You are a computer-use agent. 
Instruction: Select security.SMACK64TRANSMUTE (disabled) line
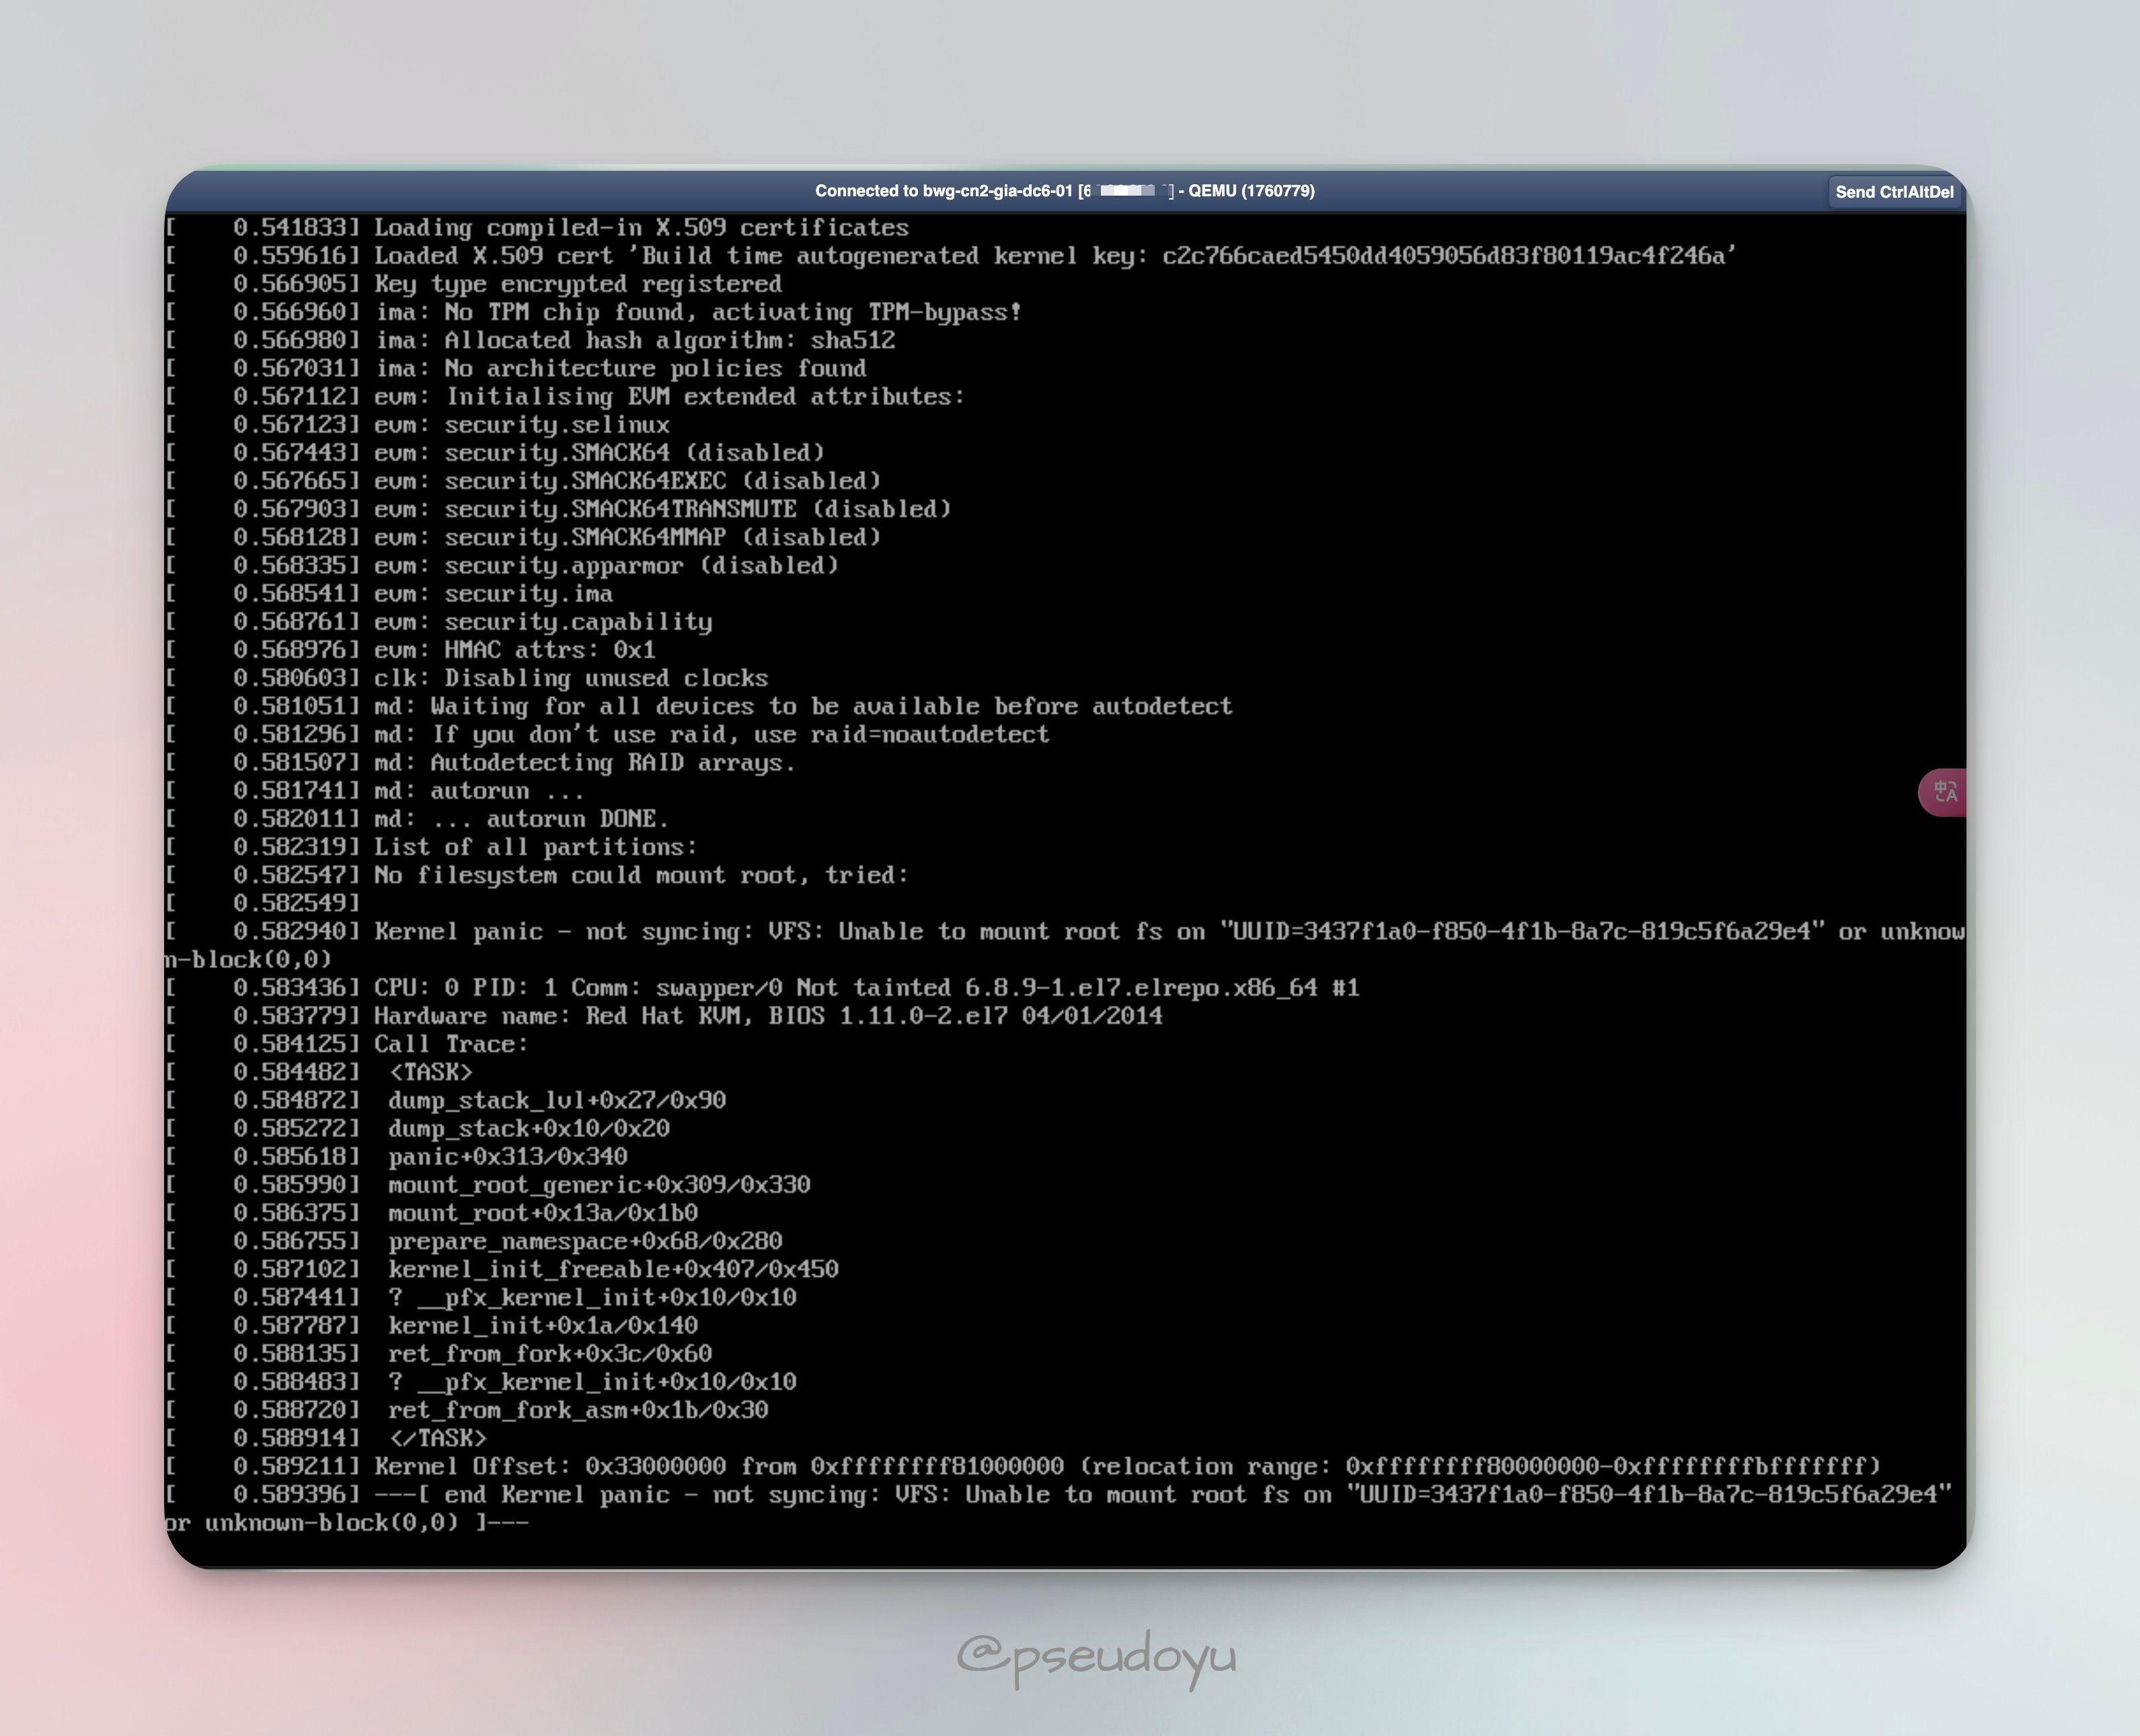559,509
